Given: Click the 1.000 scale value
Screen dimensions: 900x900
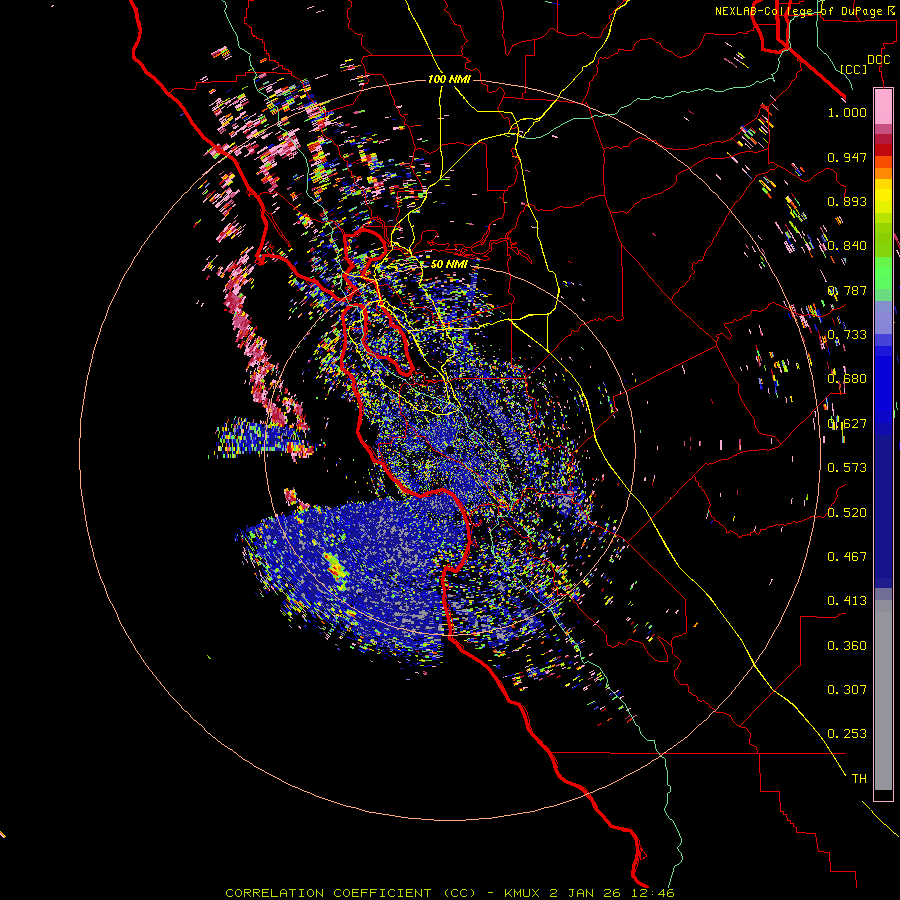Looking at the screenshot, I should pyautogui.click(x=847, y=112).
